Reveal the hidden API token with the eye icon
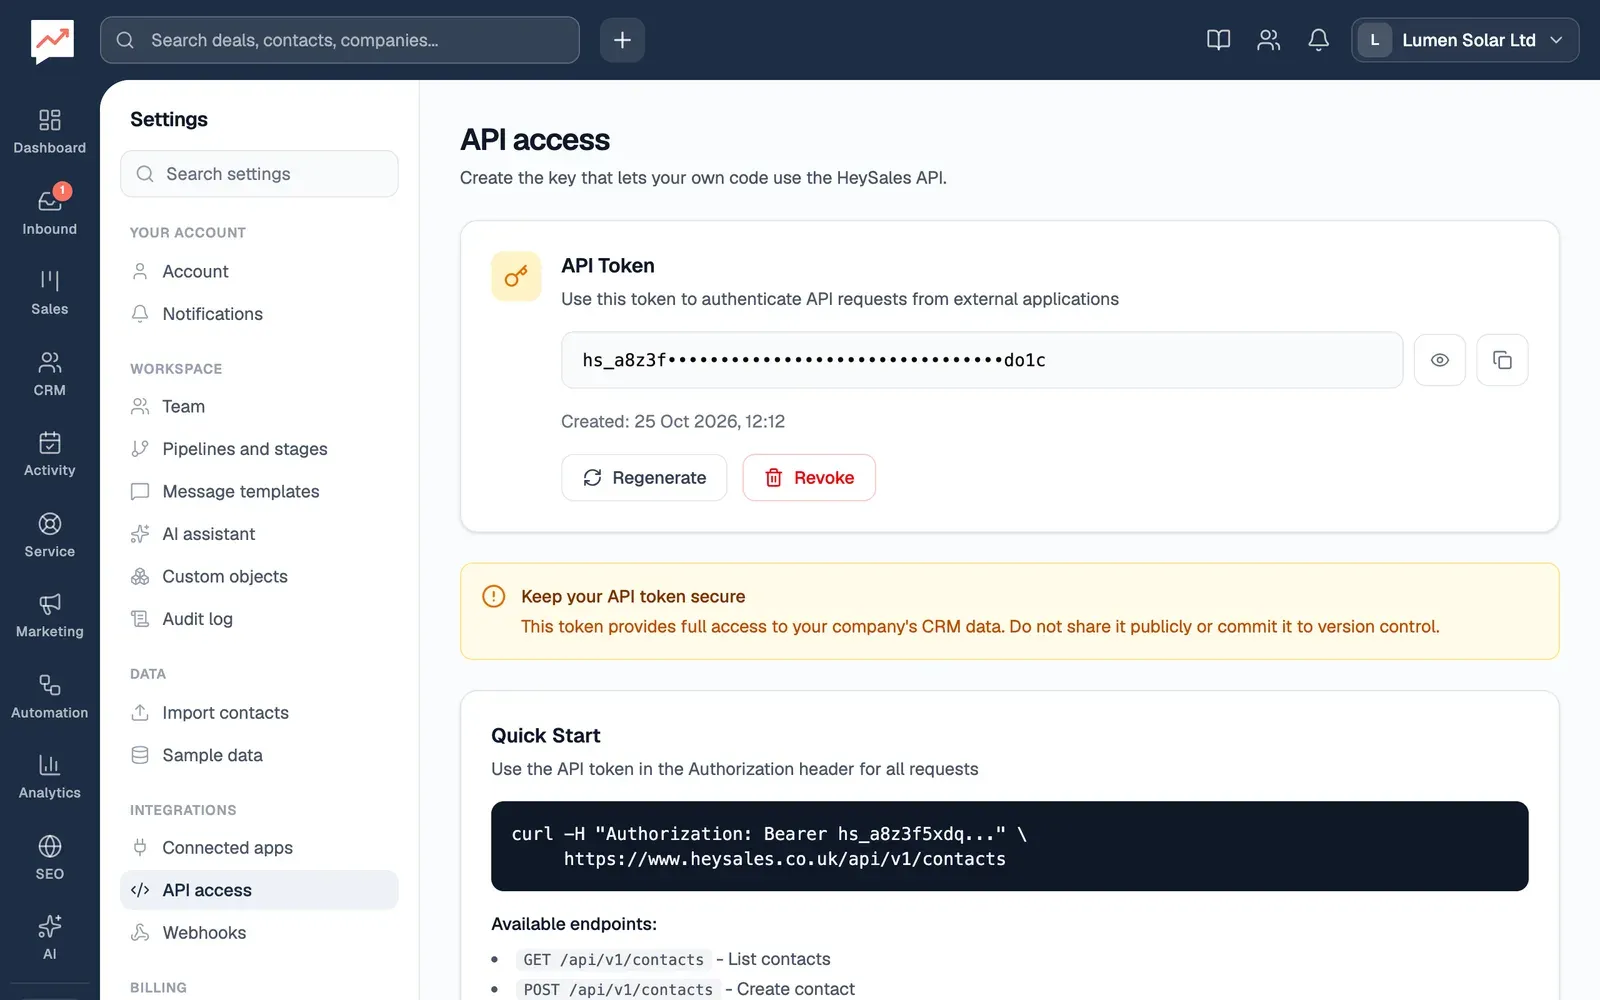1600x1000 pixels. (x=1439, y=360)
